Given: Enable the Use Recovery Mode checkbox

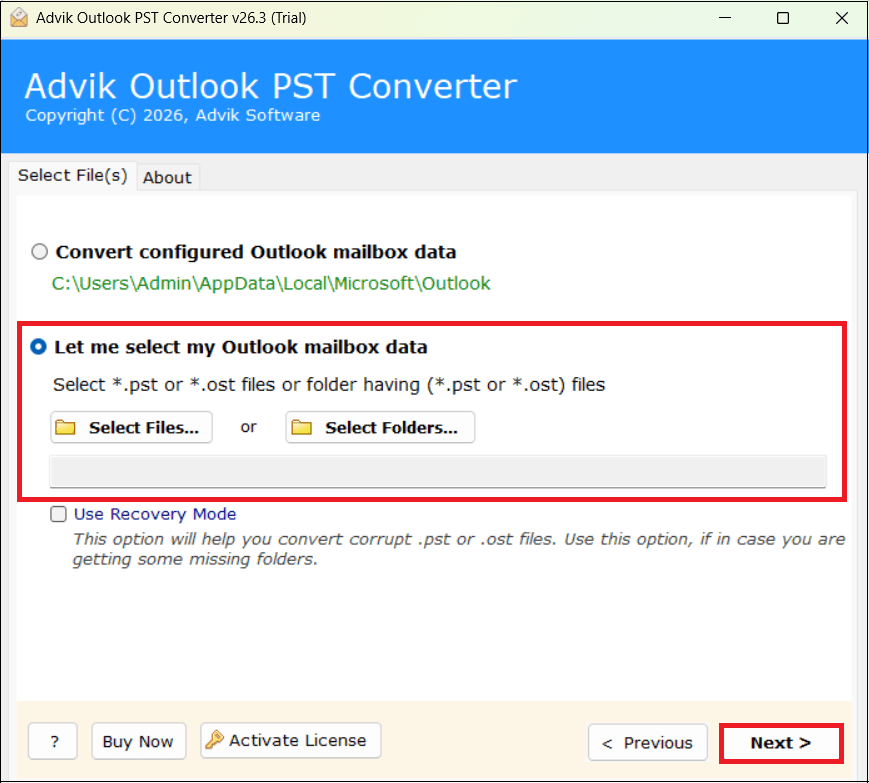Looking at the screenshot, I should [58, 514].
